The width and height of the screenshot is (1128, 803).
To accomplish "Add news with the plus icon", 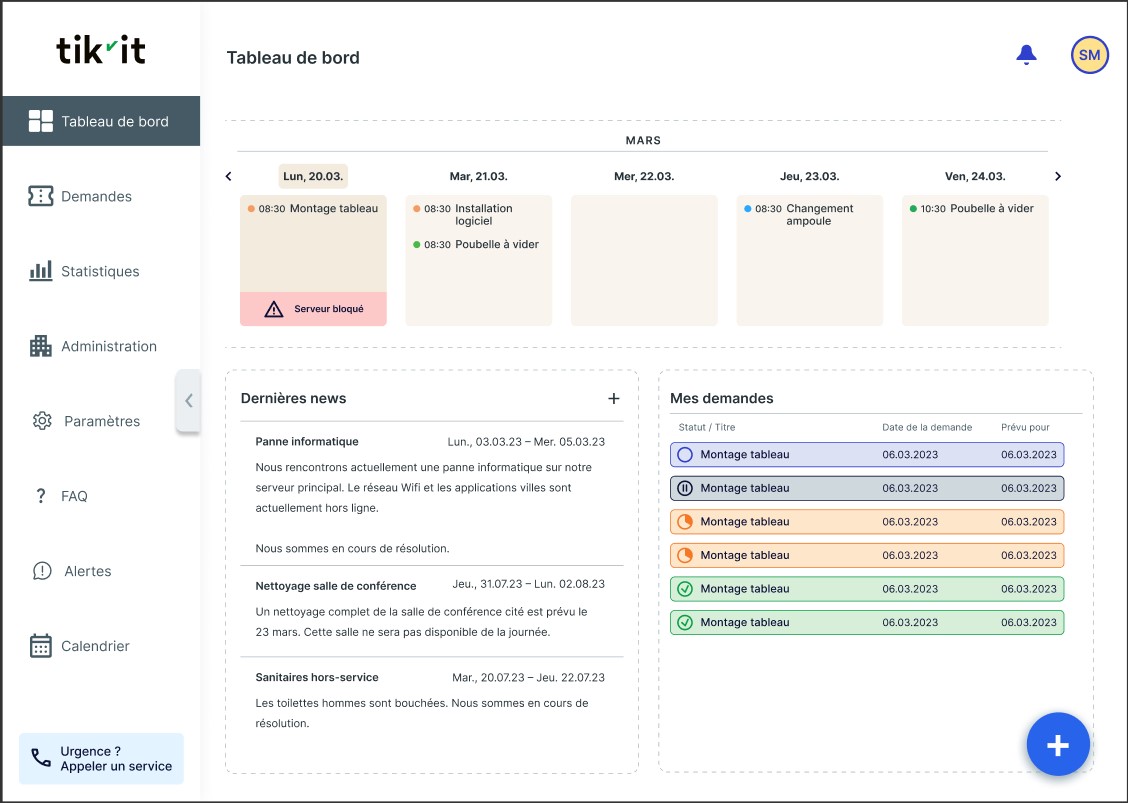I will pos(614,398).
